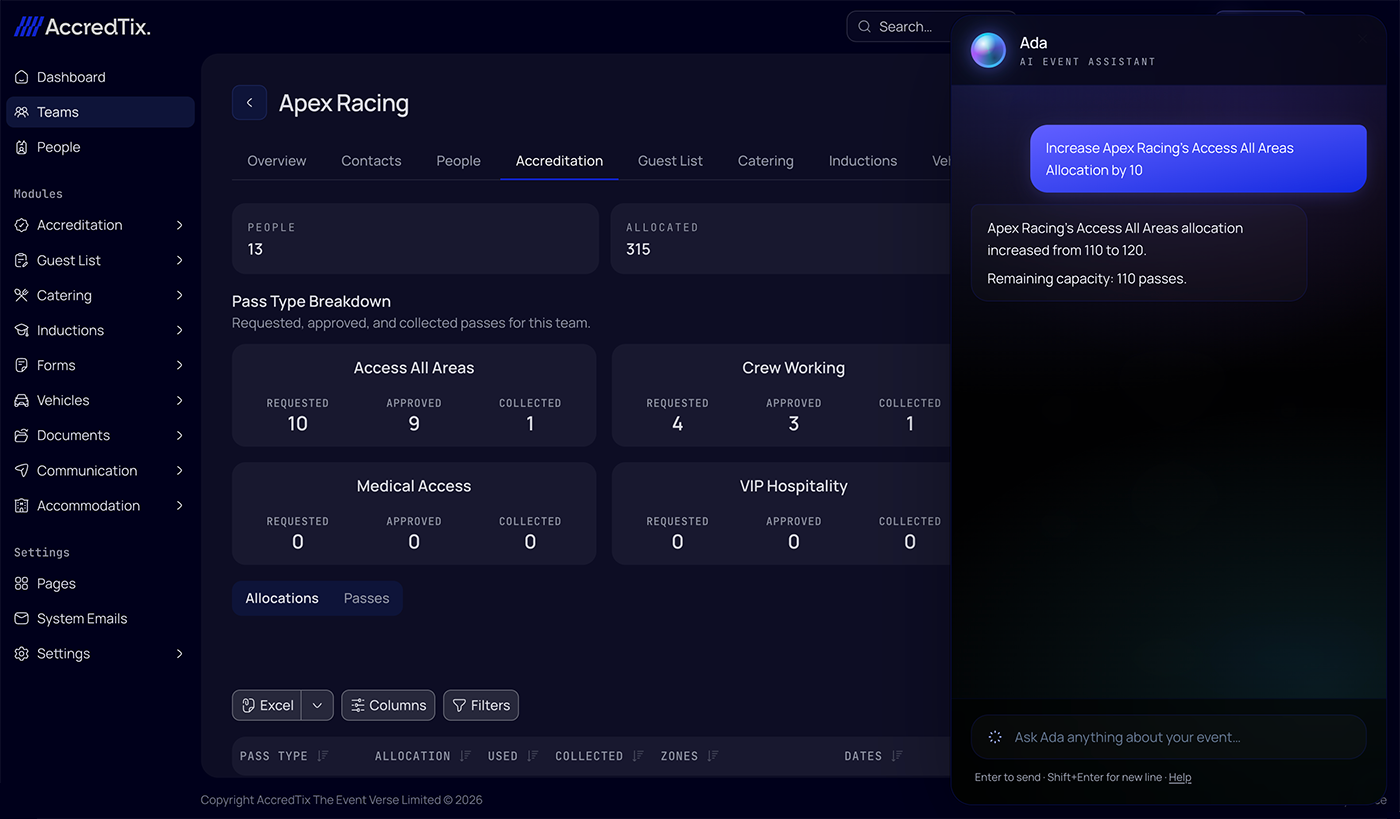
Task: Expand the Guest List module chevron
Action: click(180, 260)
